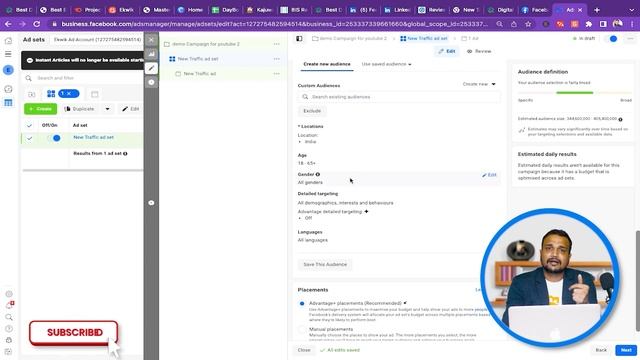
Task: Click Edit link in Gender row
Action: 489,175
